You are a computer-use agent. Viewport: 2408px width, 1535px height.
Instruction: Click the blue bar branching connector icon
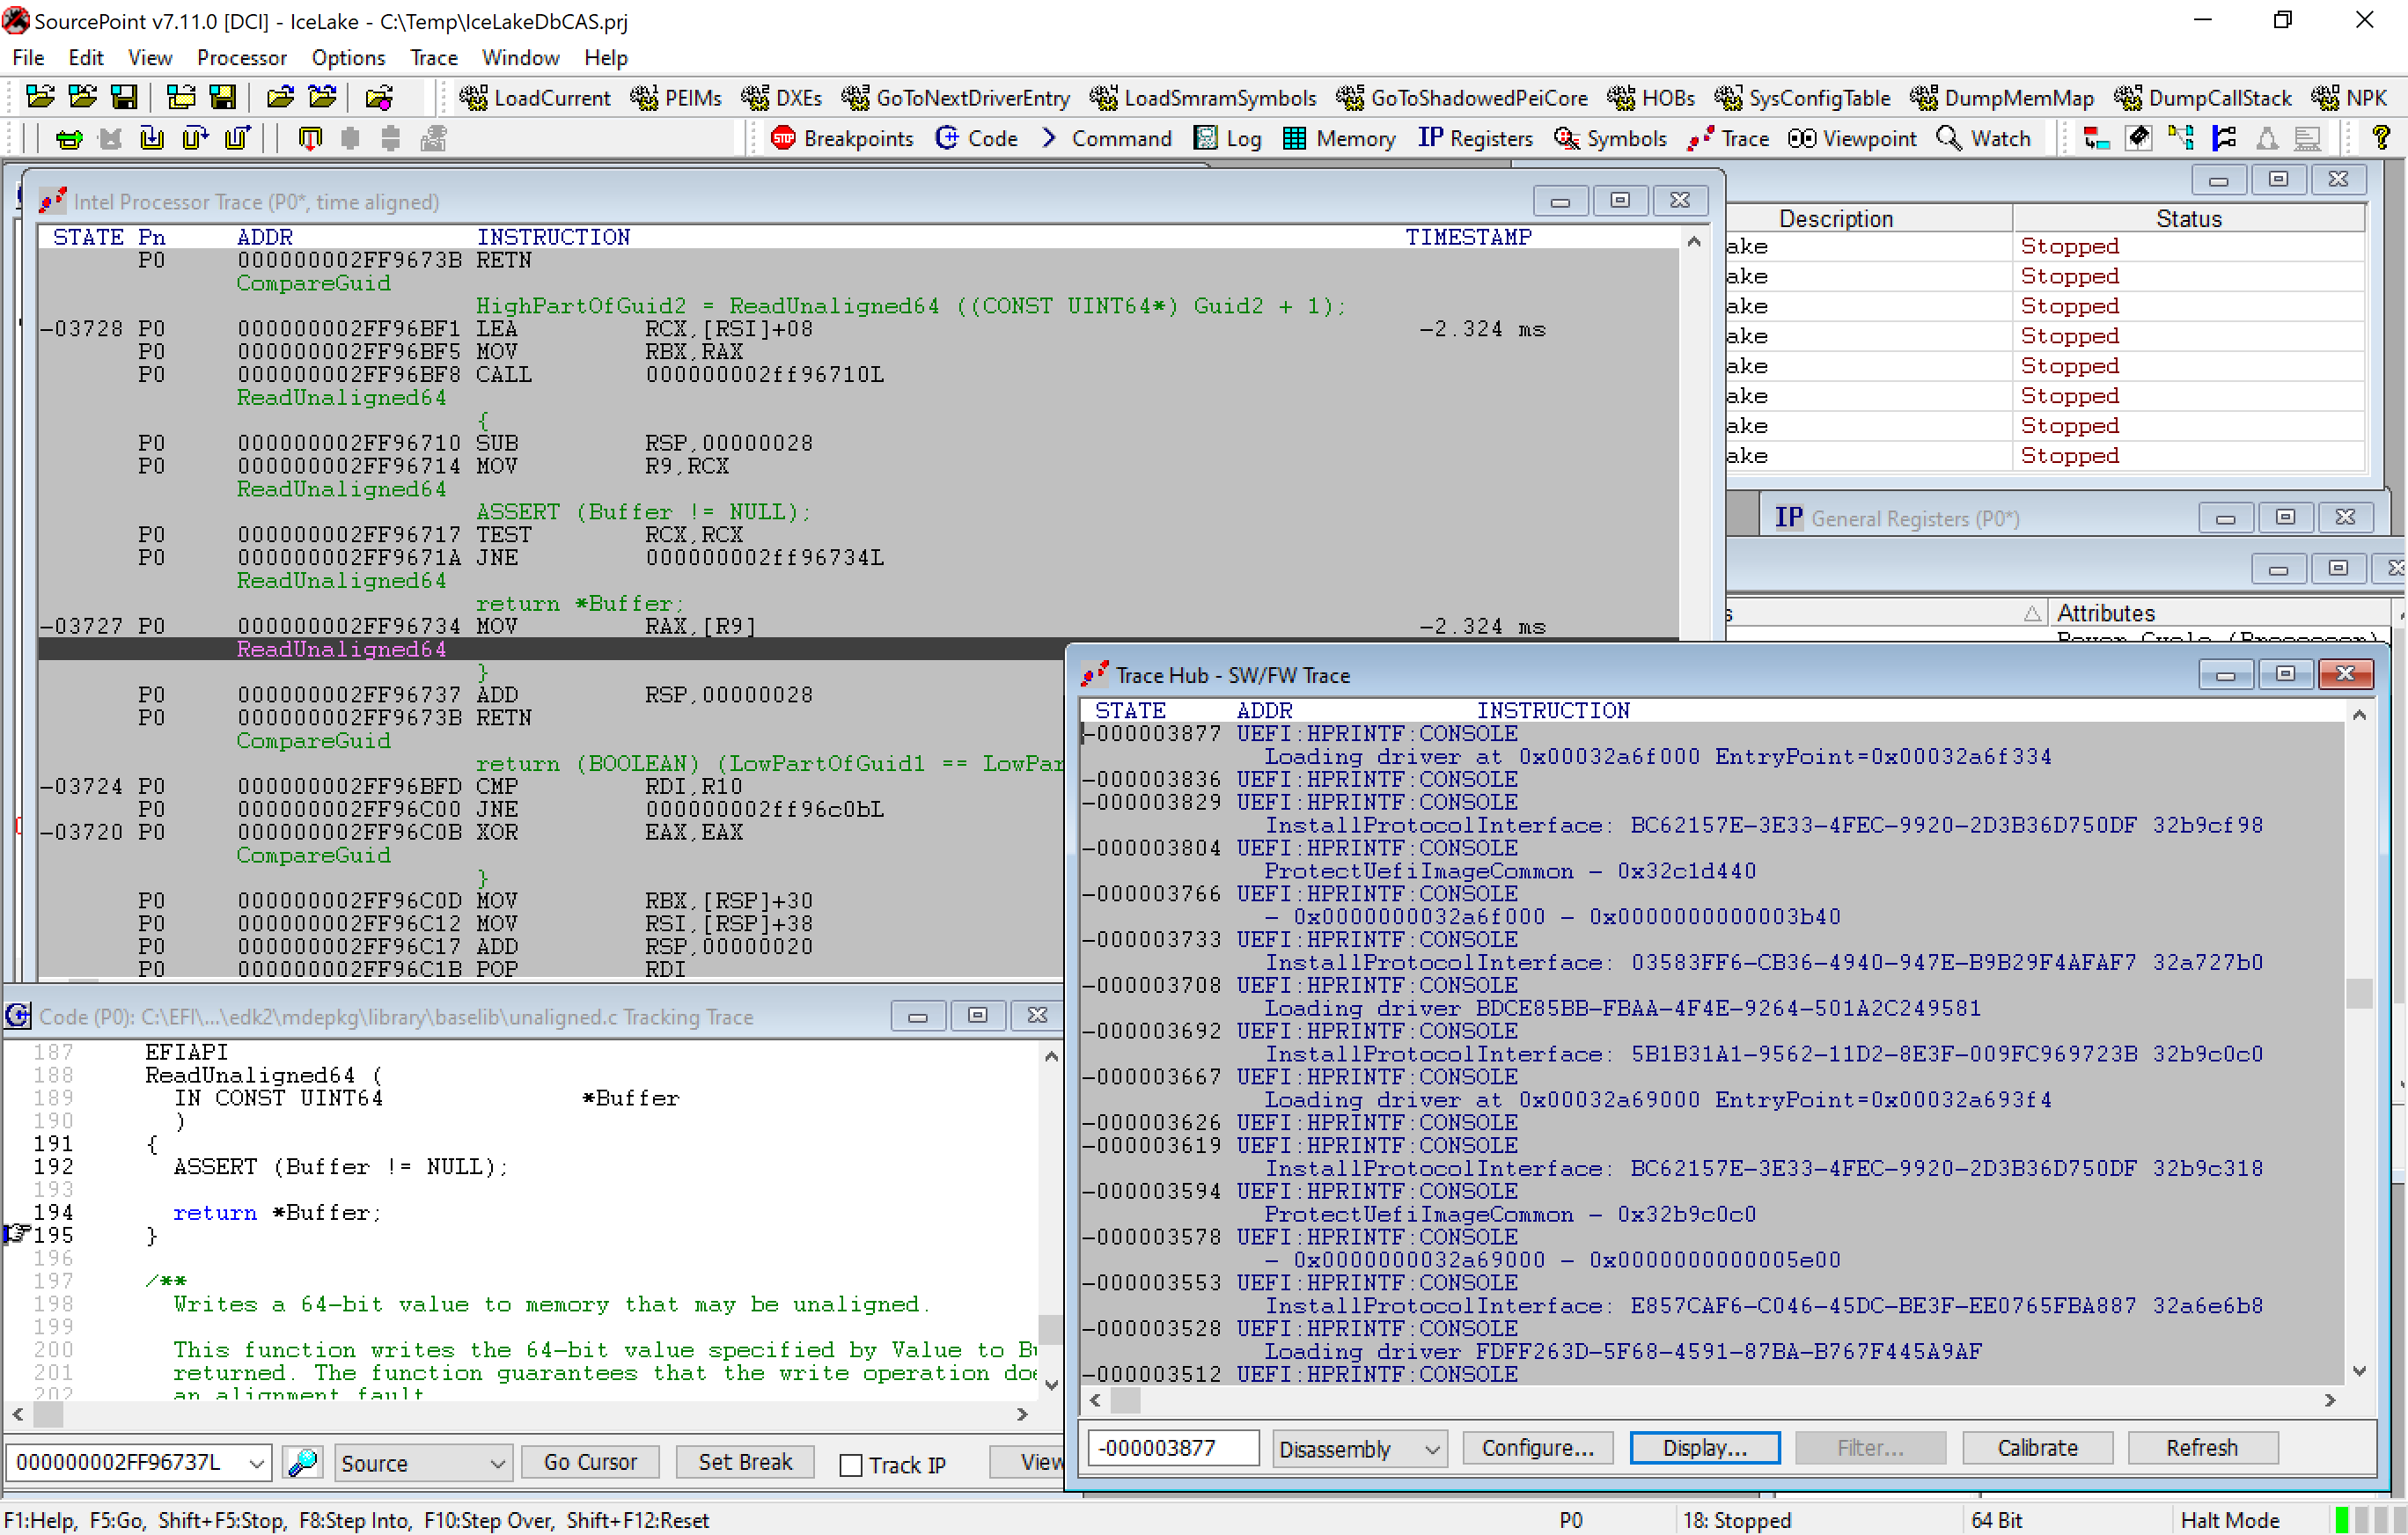point(2224,139)
